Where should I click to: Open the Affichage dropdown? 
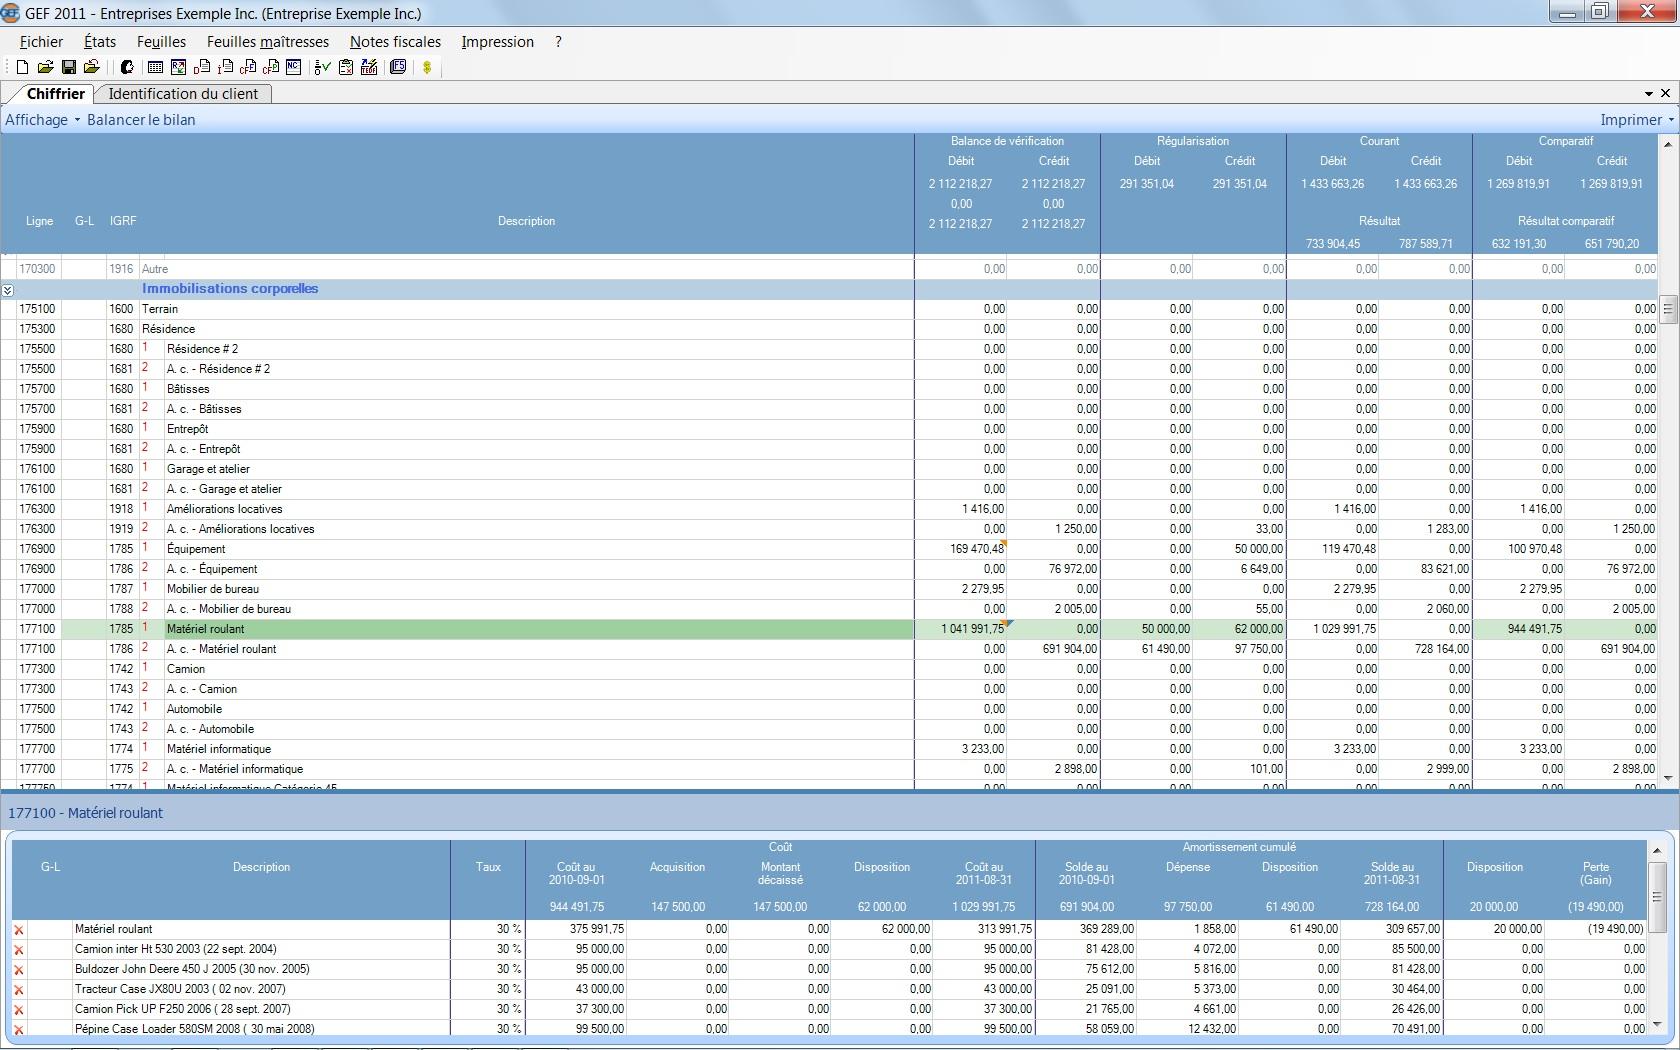[42, 120]
